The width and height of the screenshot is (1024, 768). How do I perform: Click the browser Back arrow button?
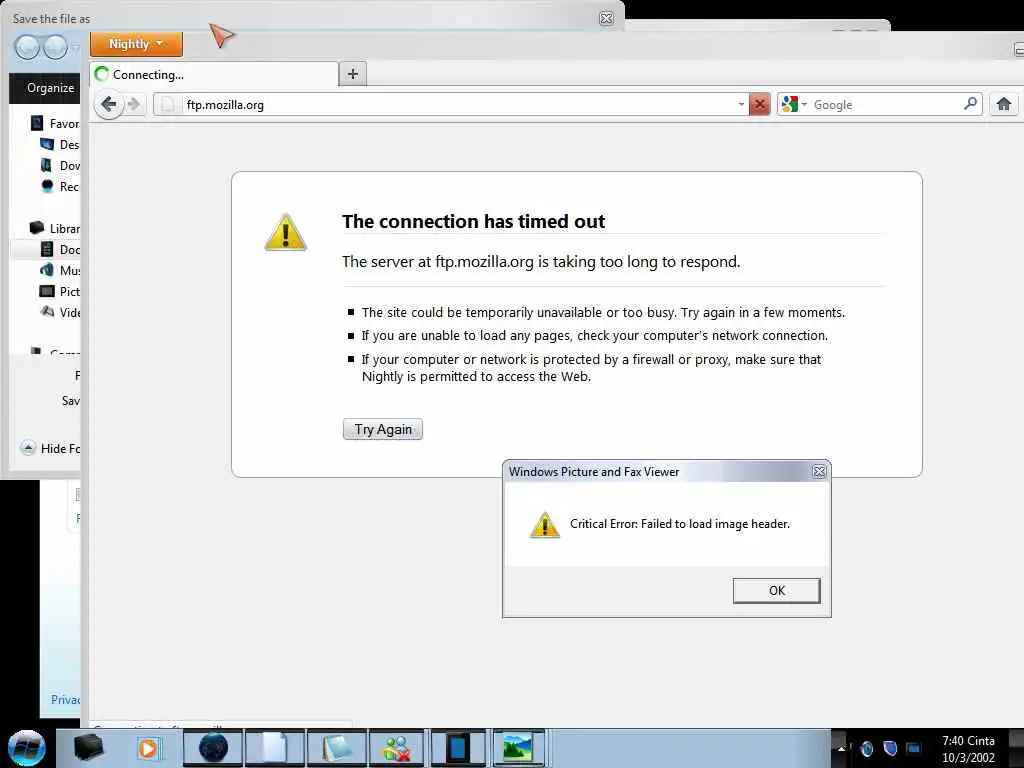pos(109,104)
